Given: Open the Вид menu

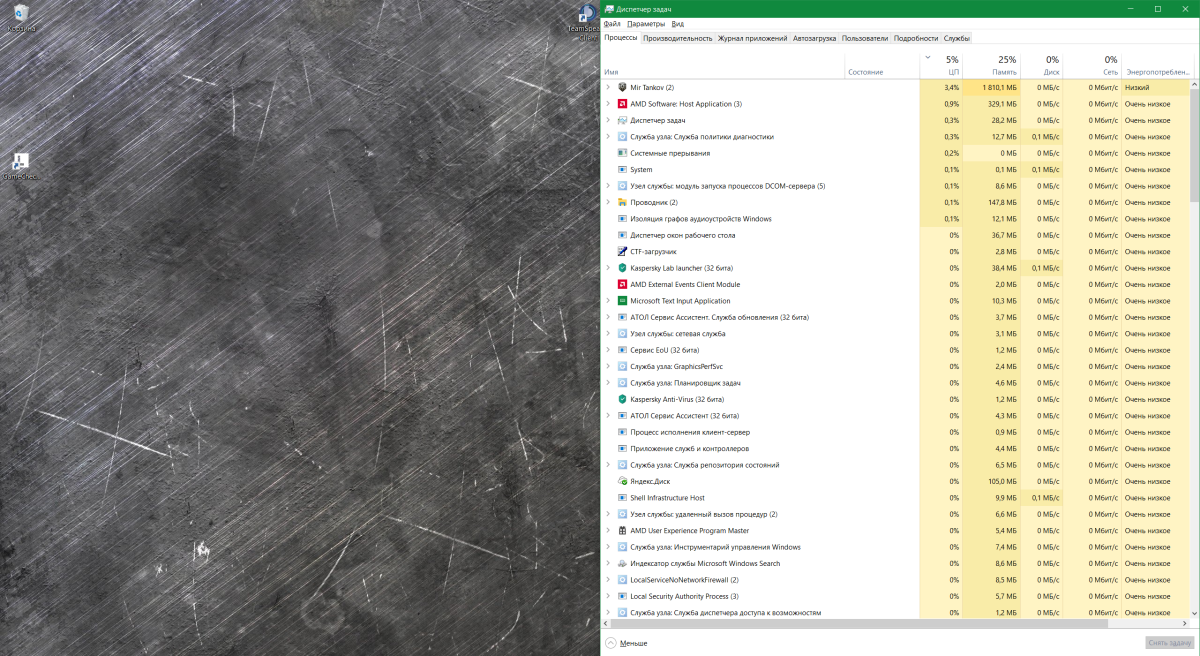Looking at the screenshot, I should pyautogui.click(x=678, y=23).
